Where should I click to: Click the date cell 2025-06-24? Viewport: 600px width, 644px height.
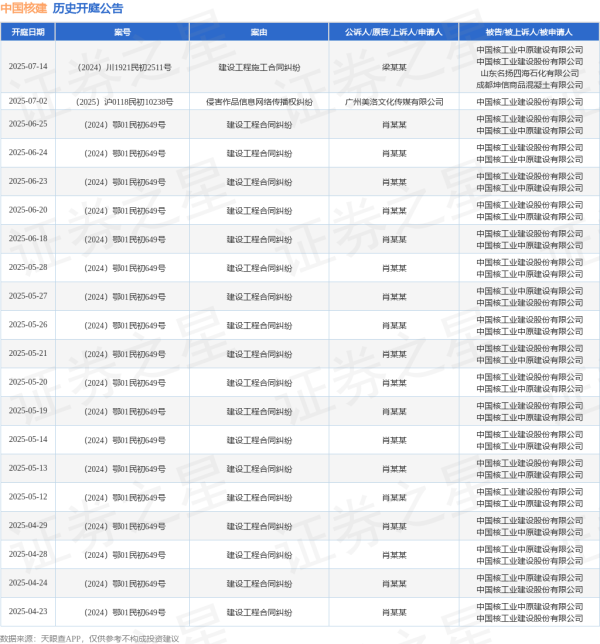click(28, 153)
